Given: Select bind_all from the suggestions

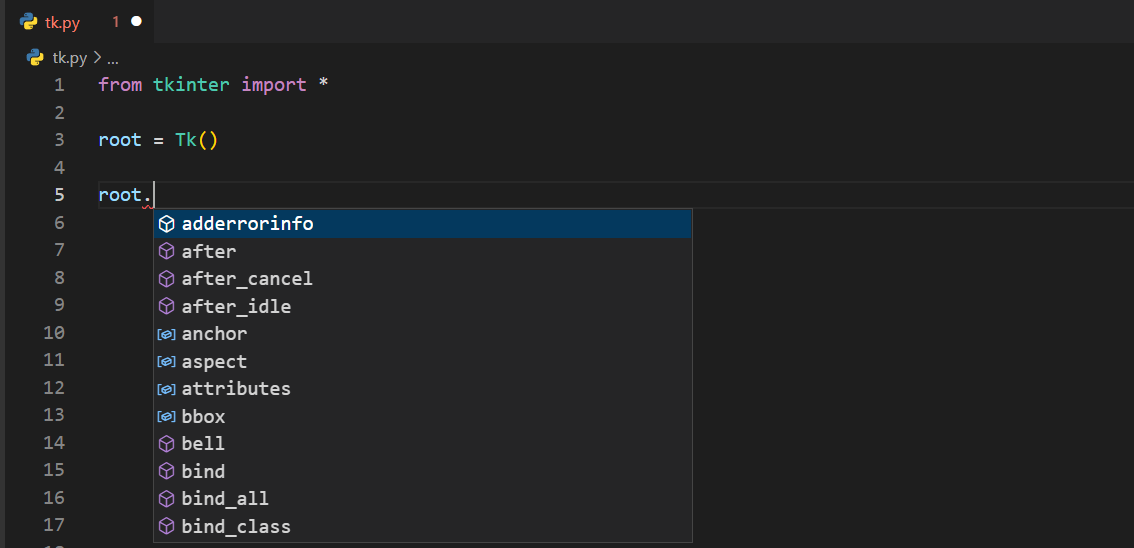Looking at the screenshot, I should (x=225, y=499).
